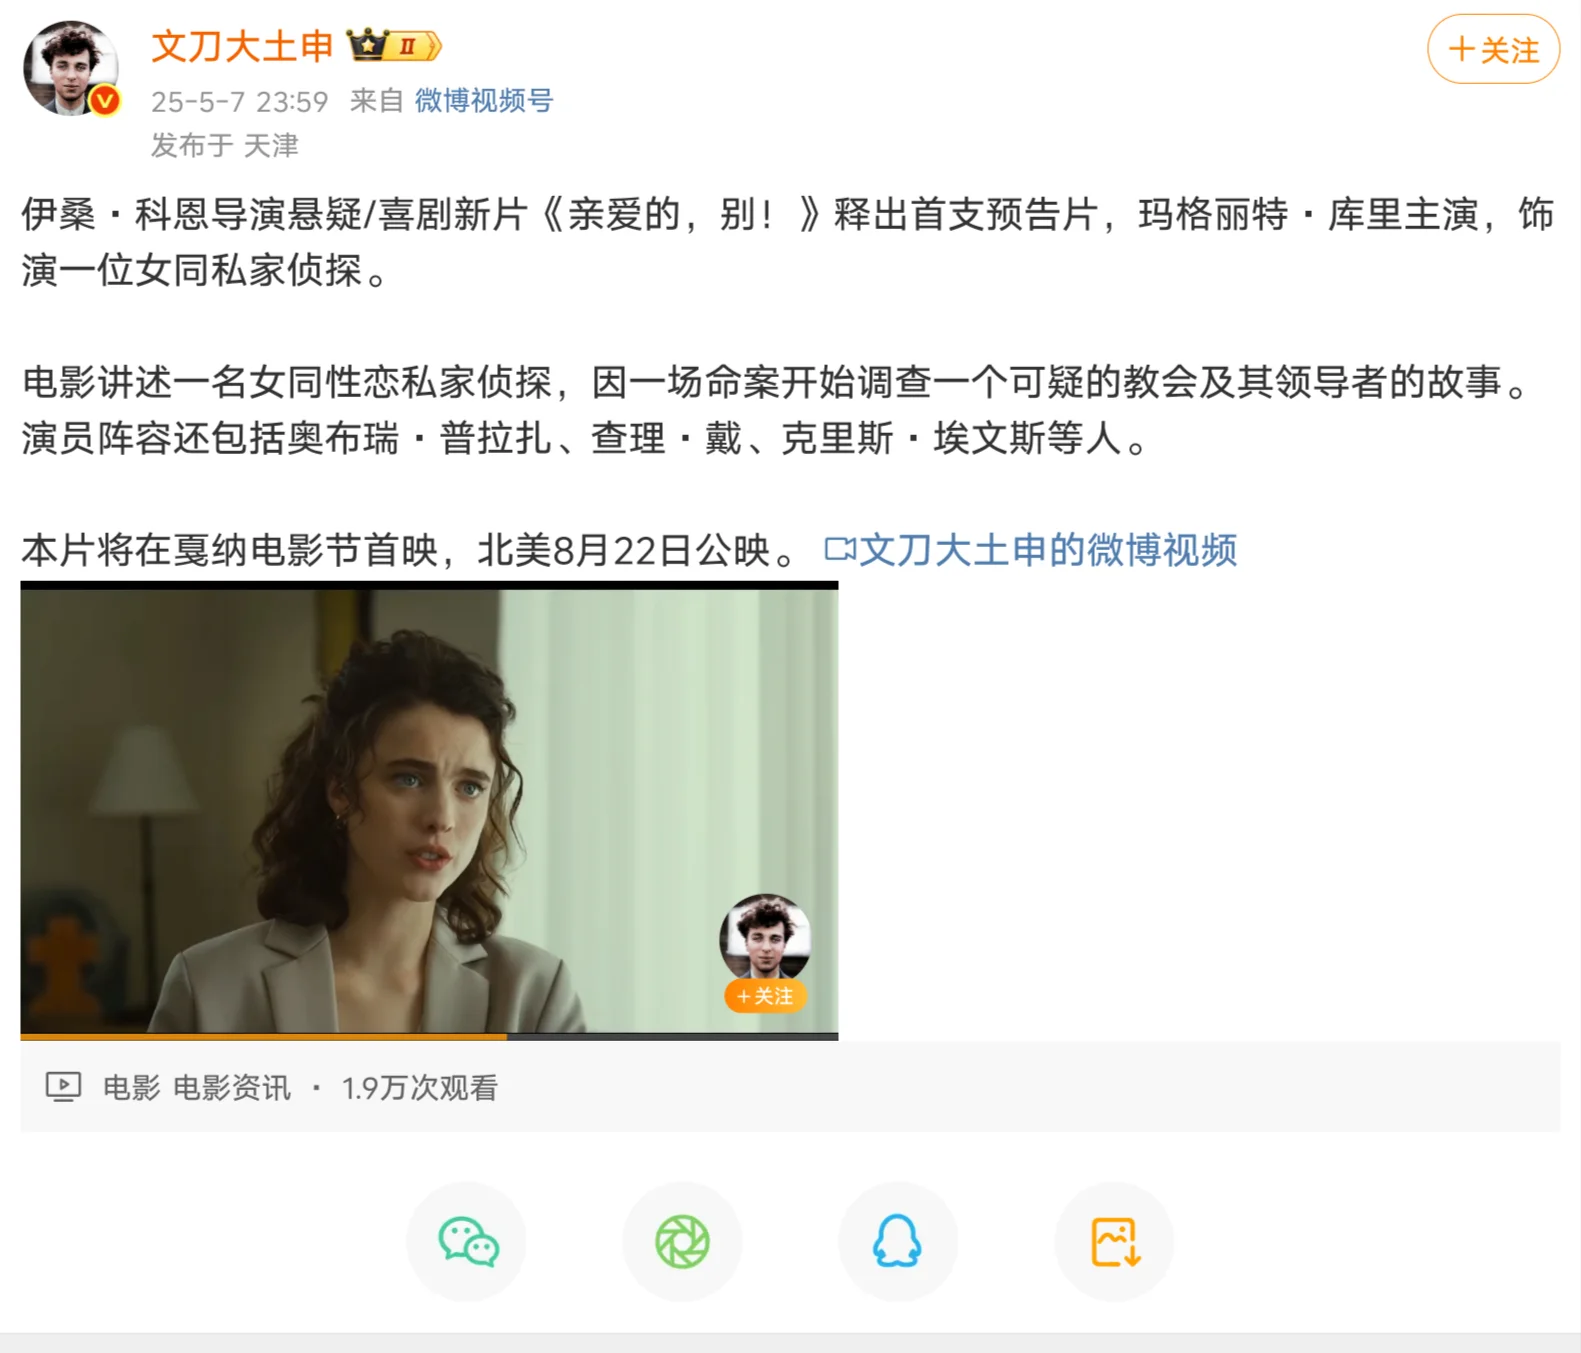
Task: Share the post via QQ penguin icon
Action: 898,1242
